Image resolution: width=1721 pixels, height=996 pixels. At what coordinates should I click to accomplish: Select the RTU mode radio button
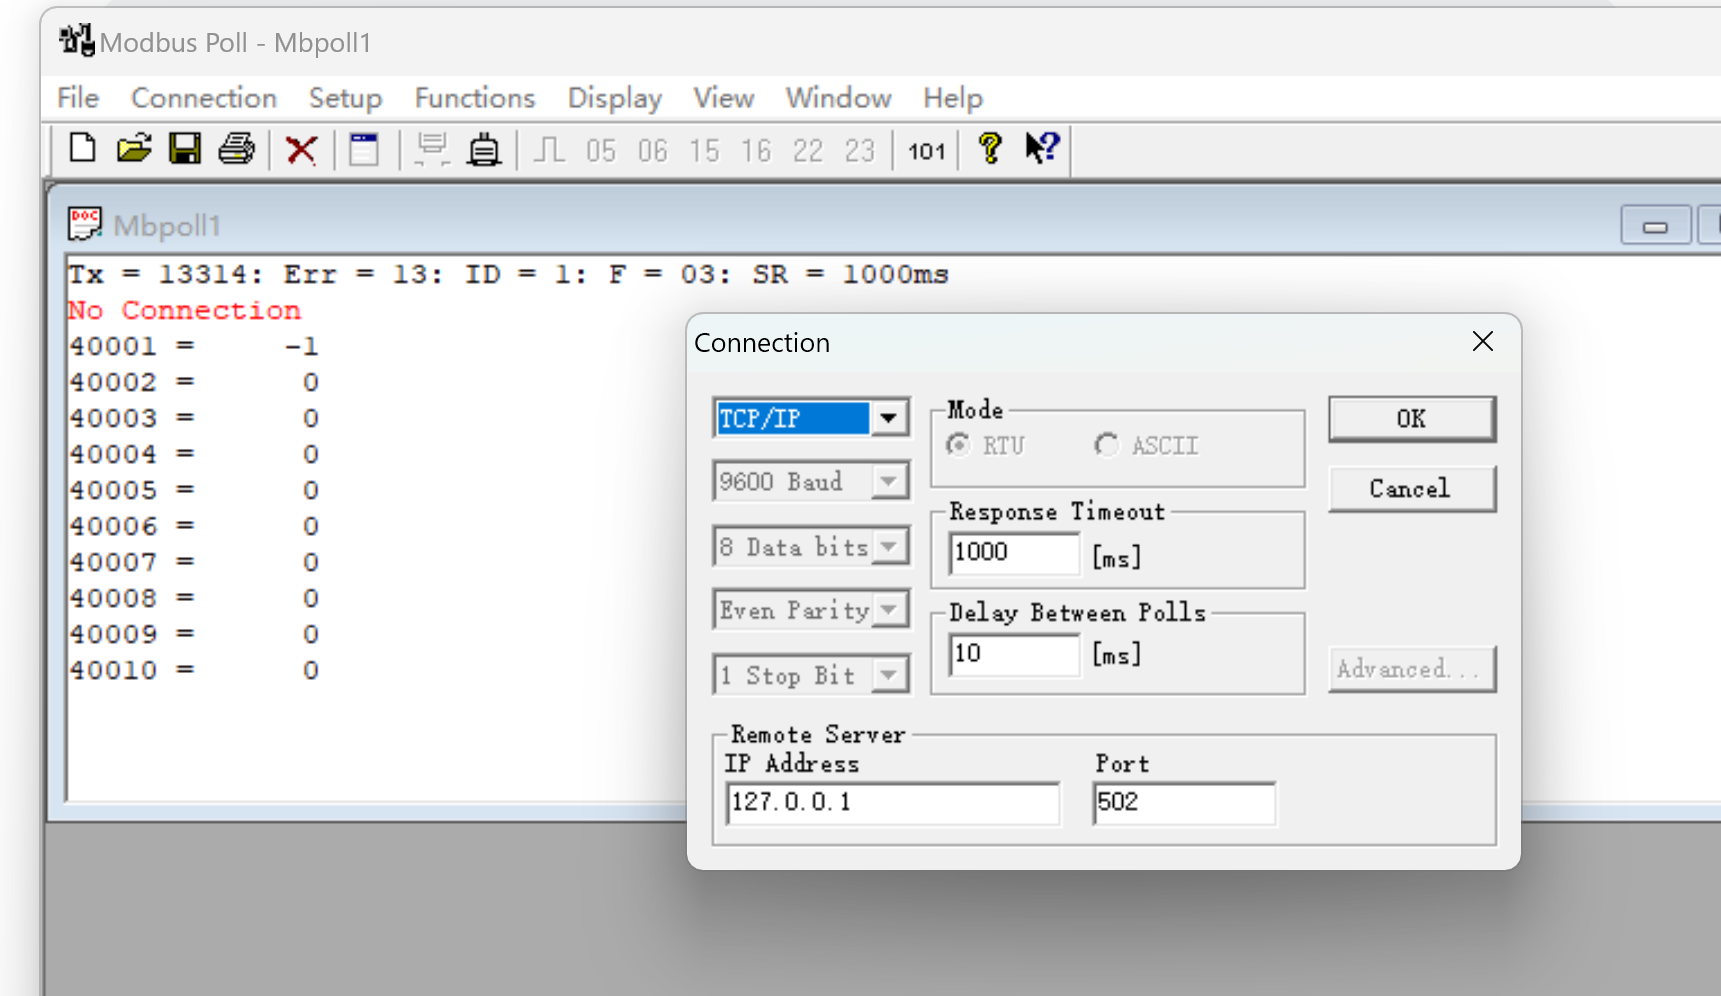pyautogui.click(x=958, y=445)
